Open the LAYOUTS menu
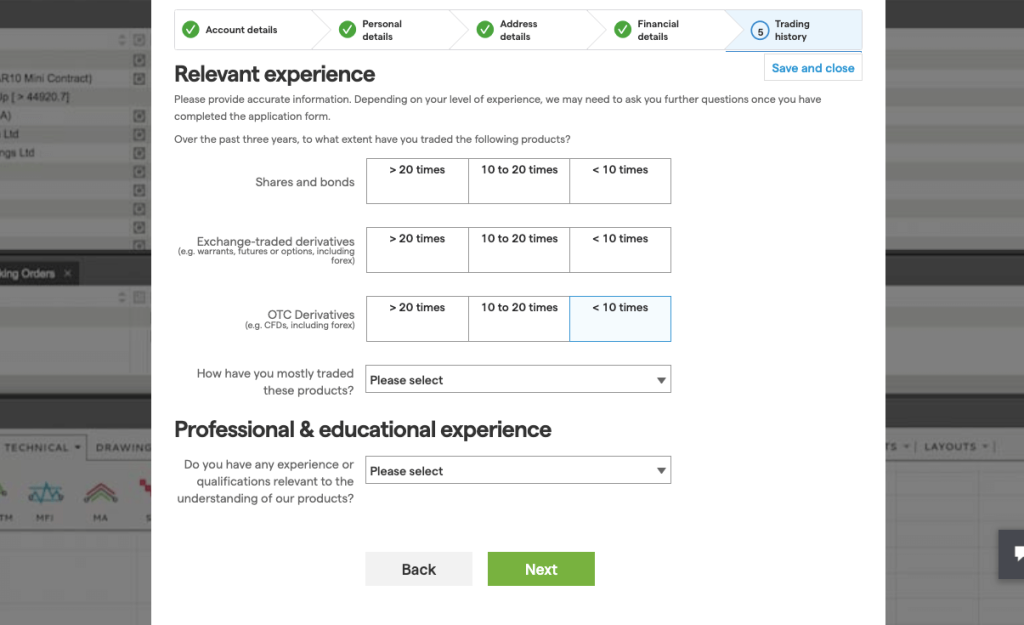Image resolution: width=1024 pixels, height=625 pixels. [x=956, y=447]
